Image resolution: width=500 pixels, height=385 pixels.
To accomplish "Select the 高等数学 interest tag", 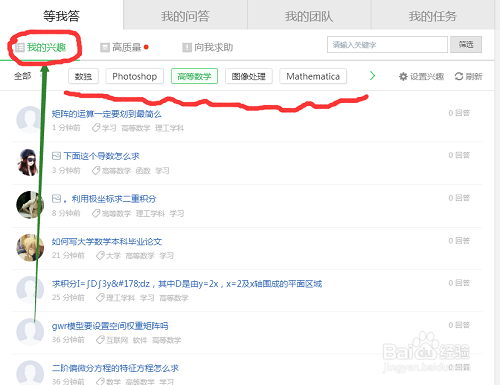I will coord(194,76).
